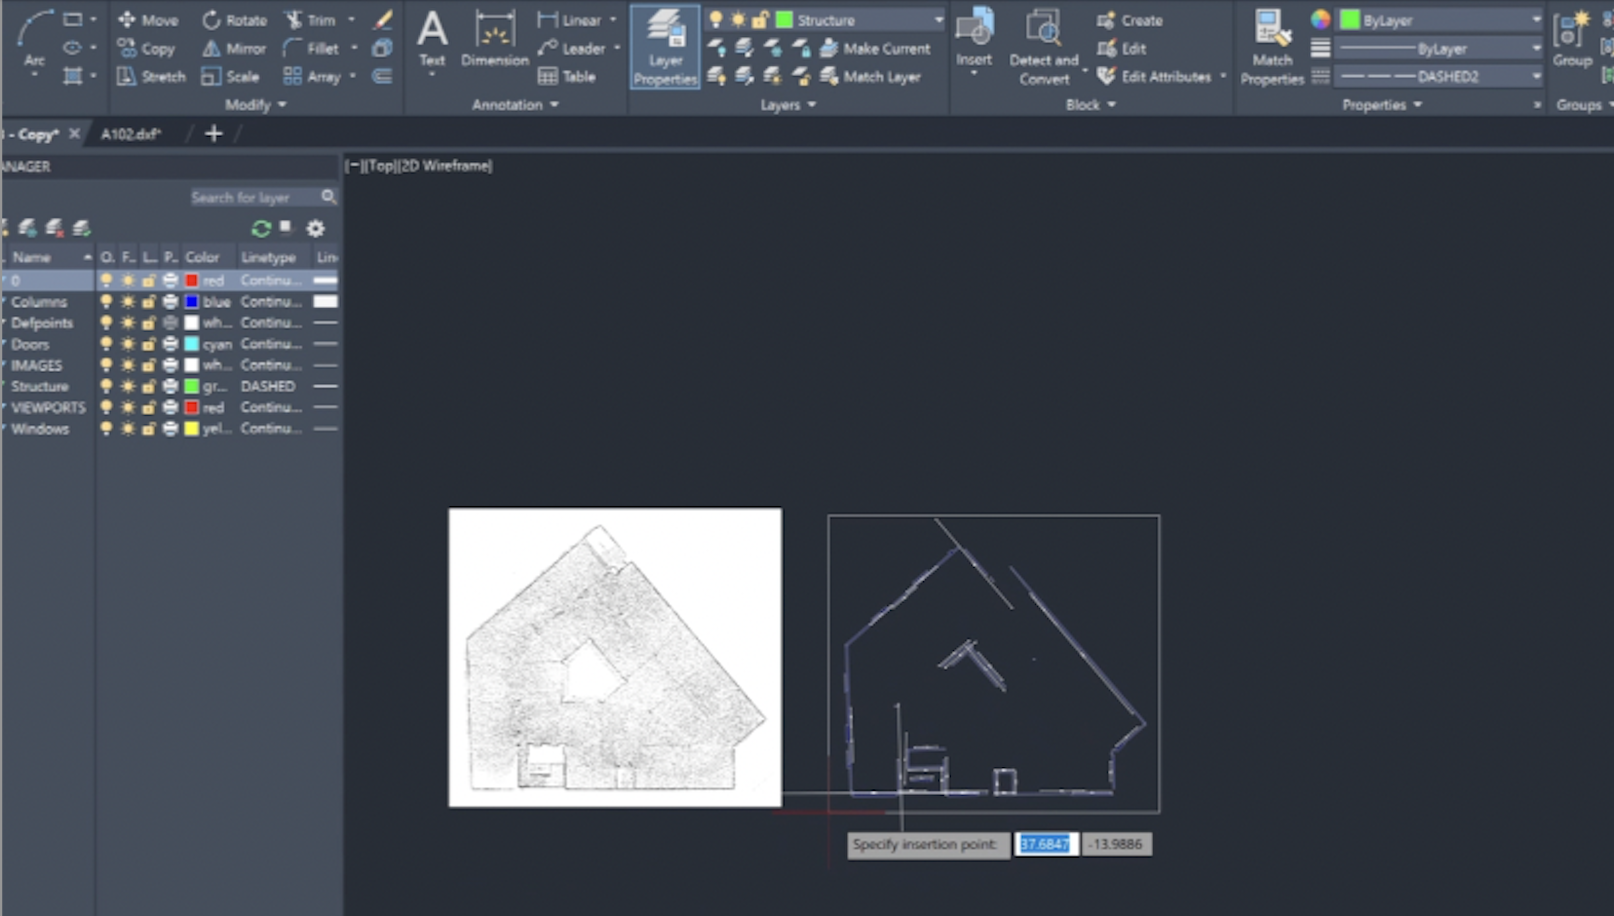Screen dimensions: 1614x916
Task: Open the current layer Structure dropdown
Action: click(938, 20)
